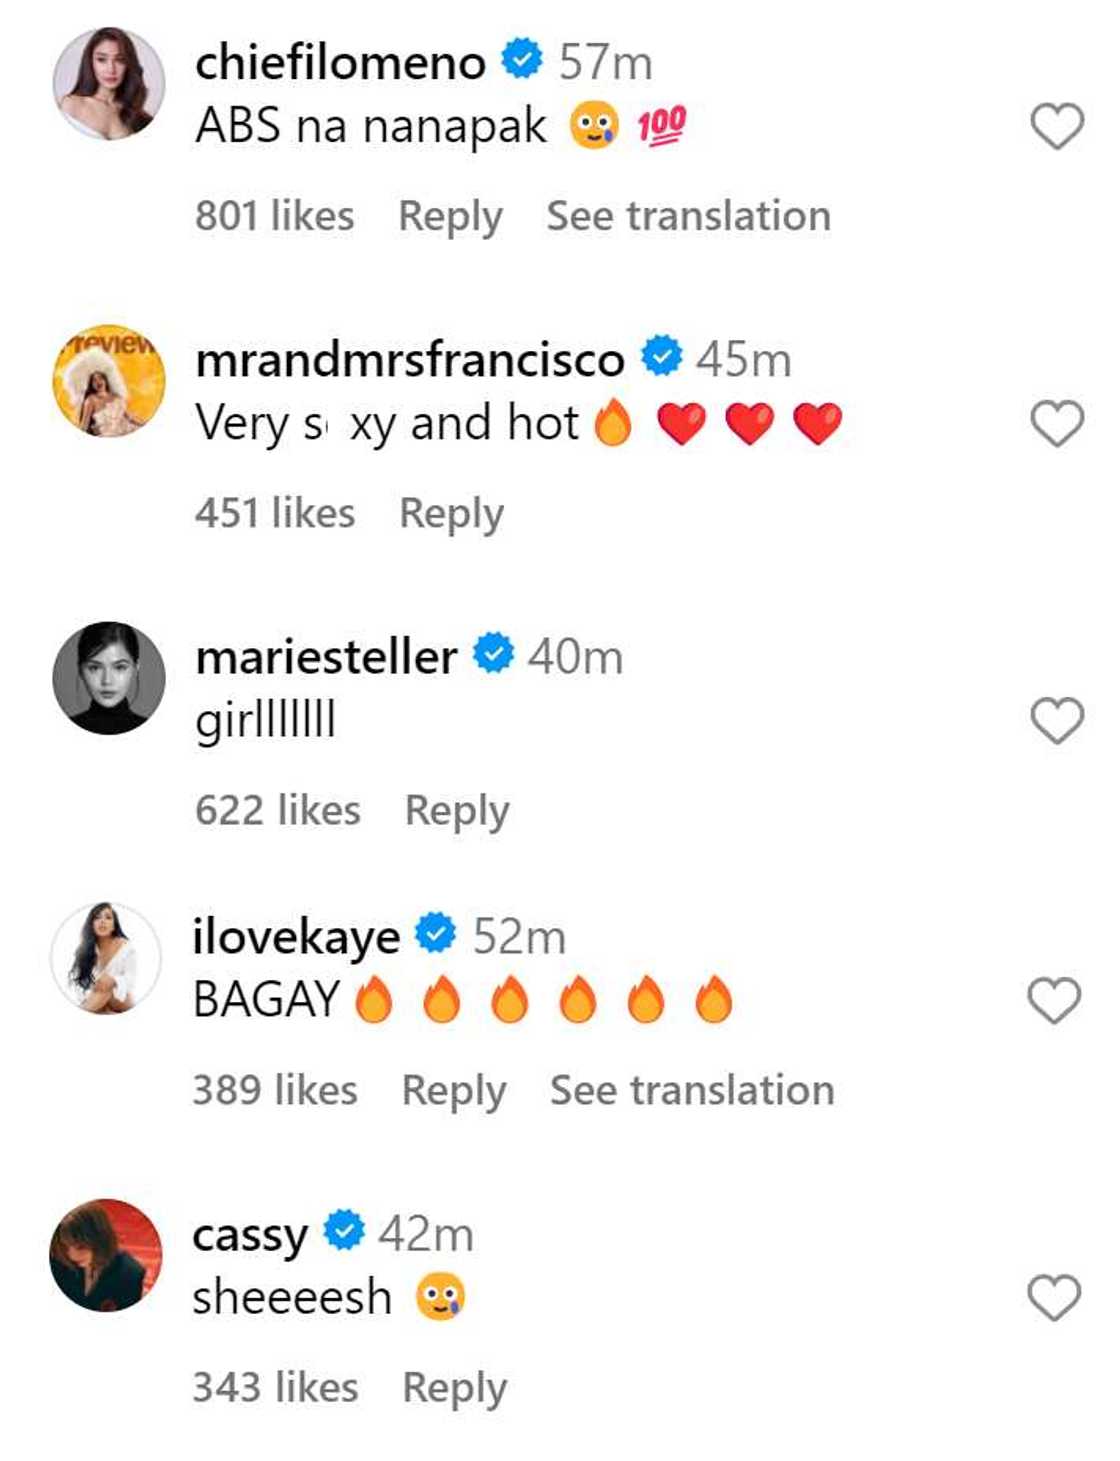The height and width of the screenshot is (1461, 1120).
Task: Open chiefilomeno's profile picture
Action: pos(109,83)
